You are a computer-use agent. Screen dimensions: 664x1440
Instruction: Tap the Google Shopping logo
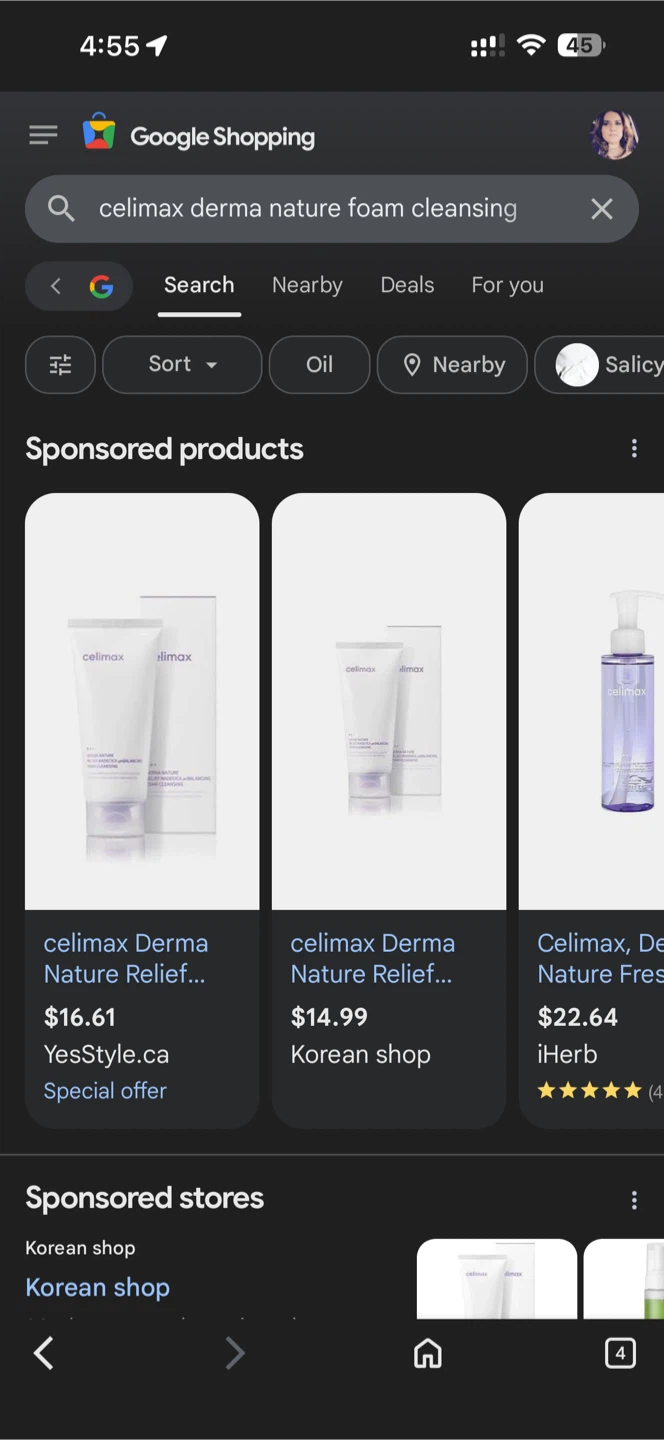tap(200, 136)
